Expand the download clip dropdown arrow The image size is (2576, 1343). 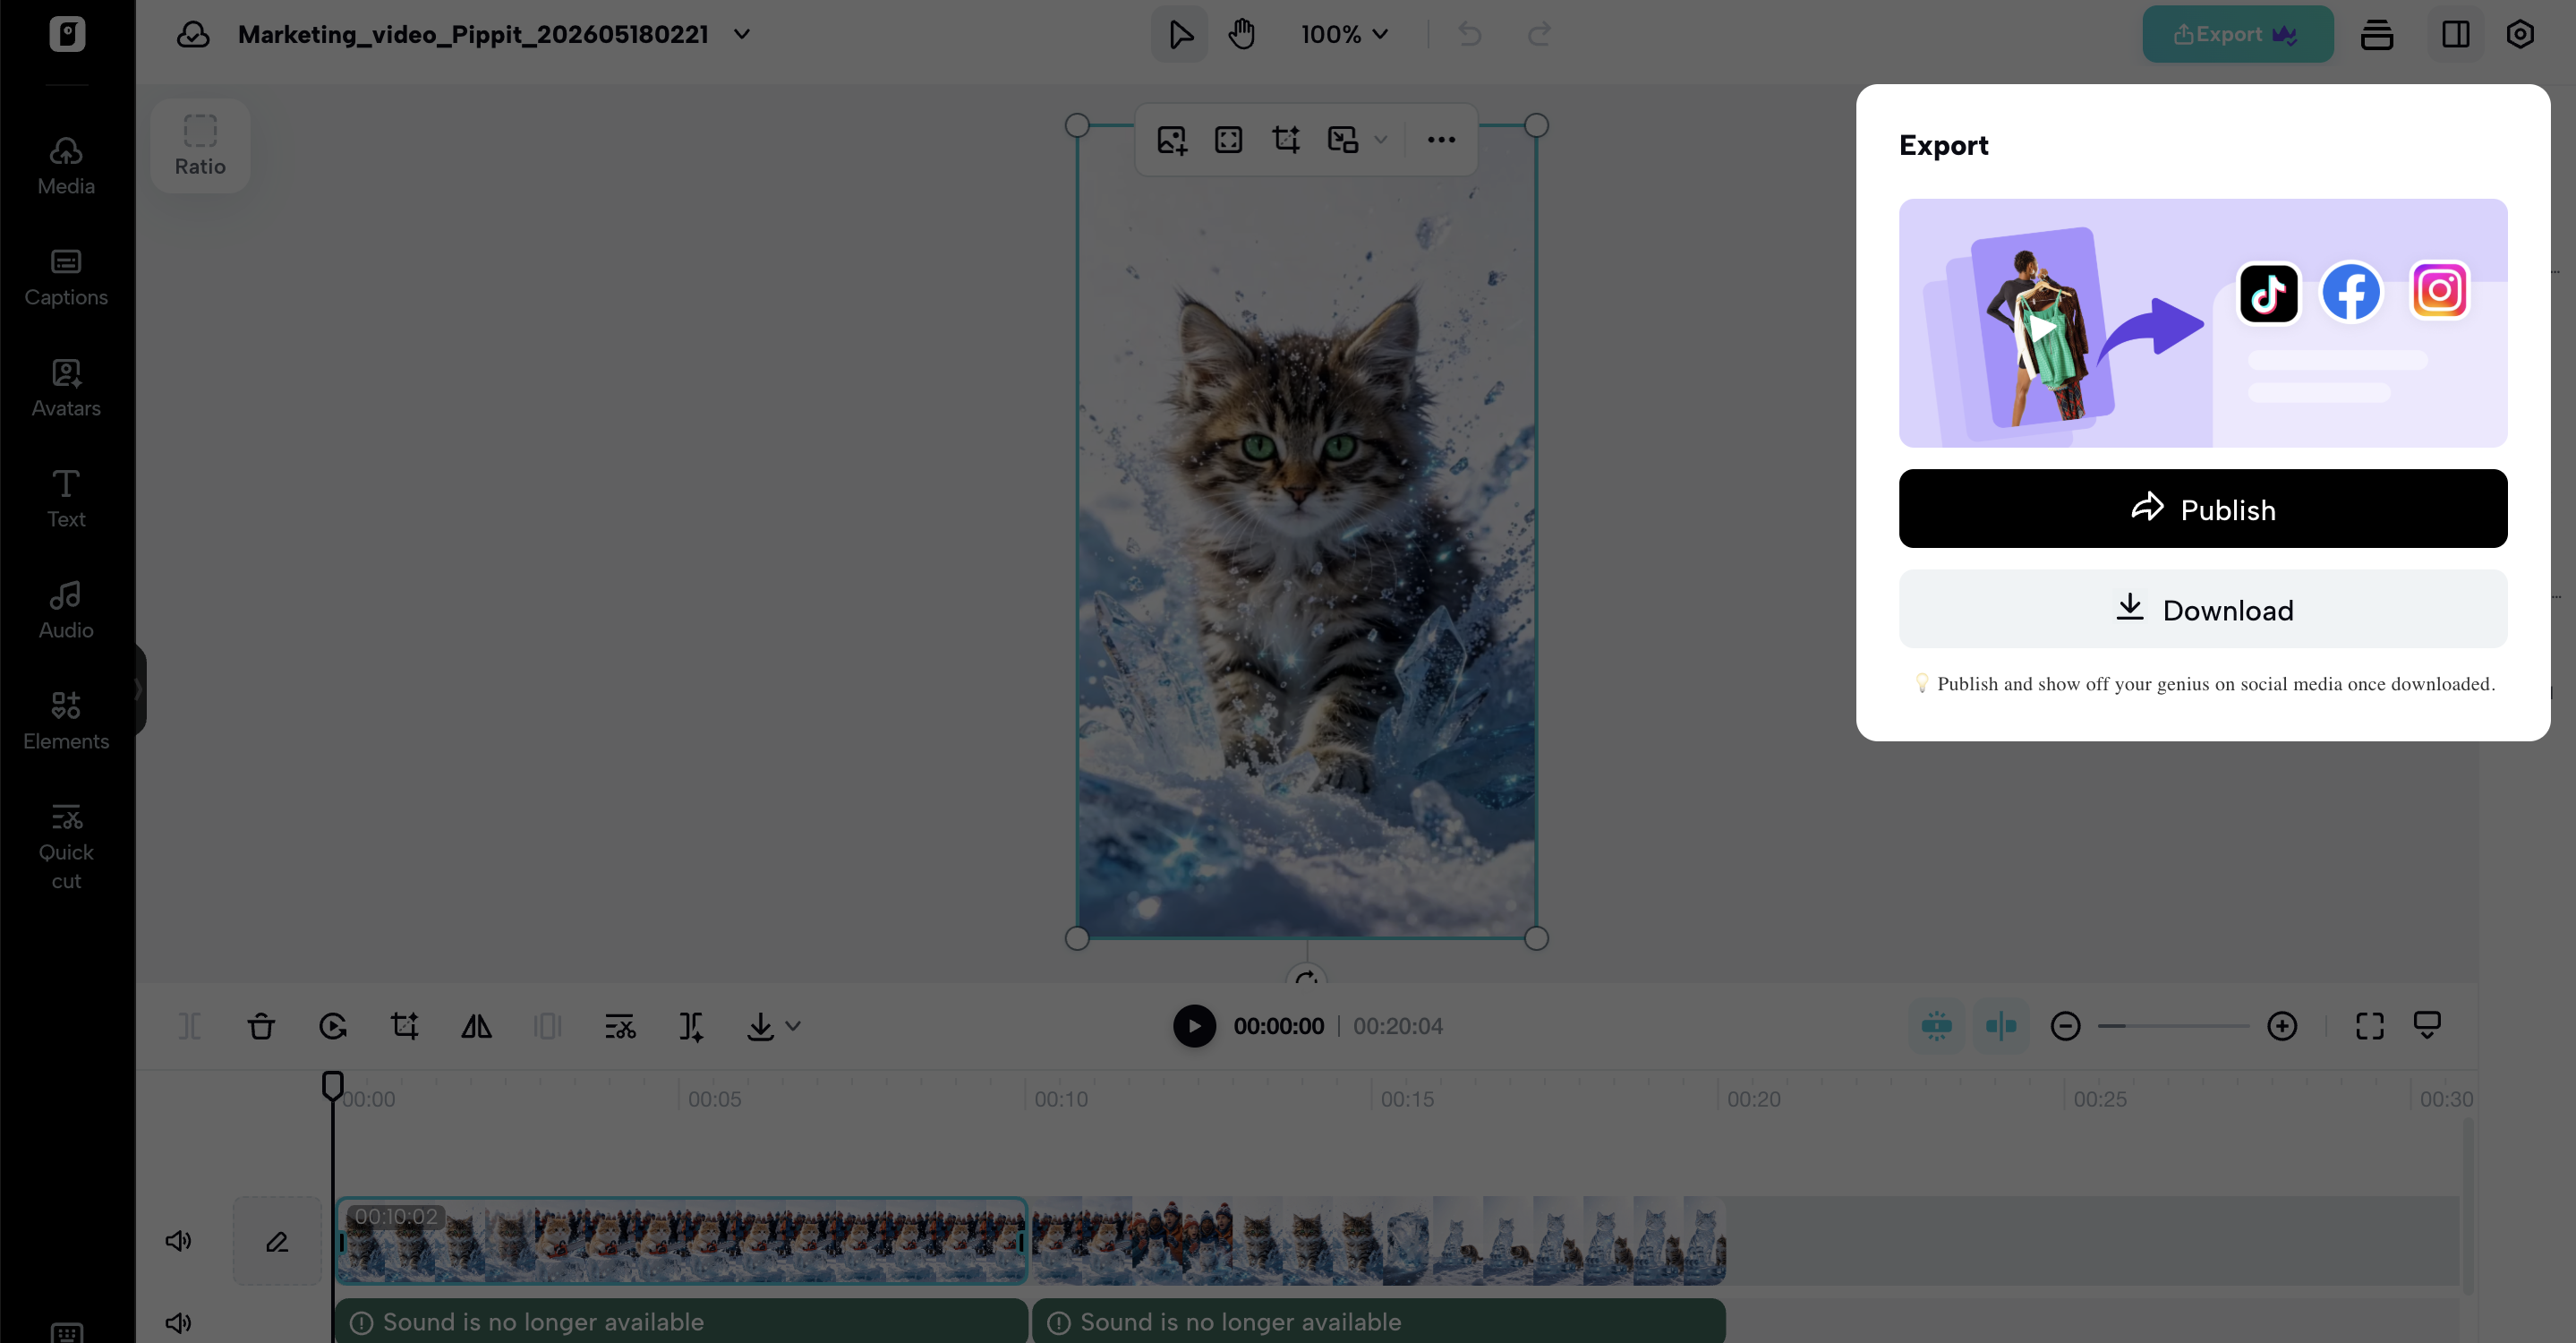[x=793, y=1026]
